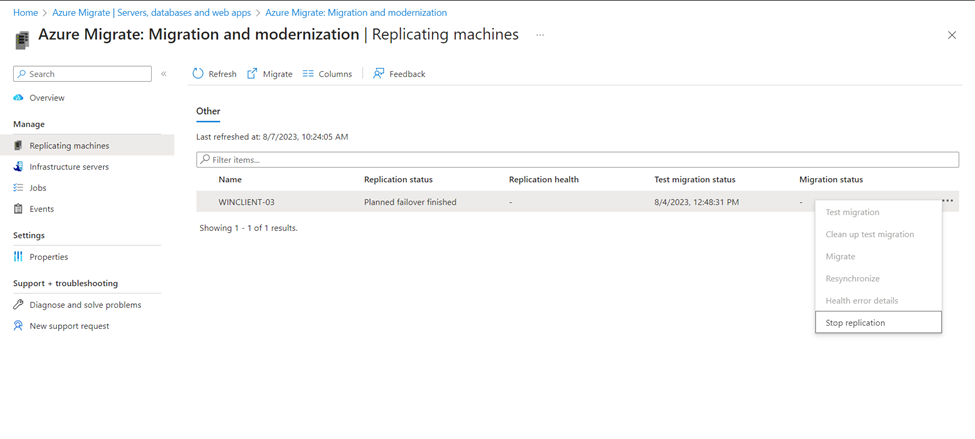Sort by Replication health column header
Screen dimensions: 975x439
click(543, 180)
